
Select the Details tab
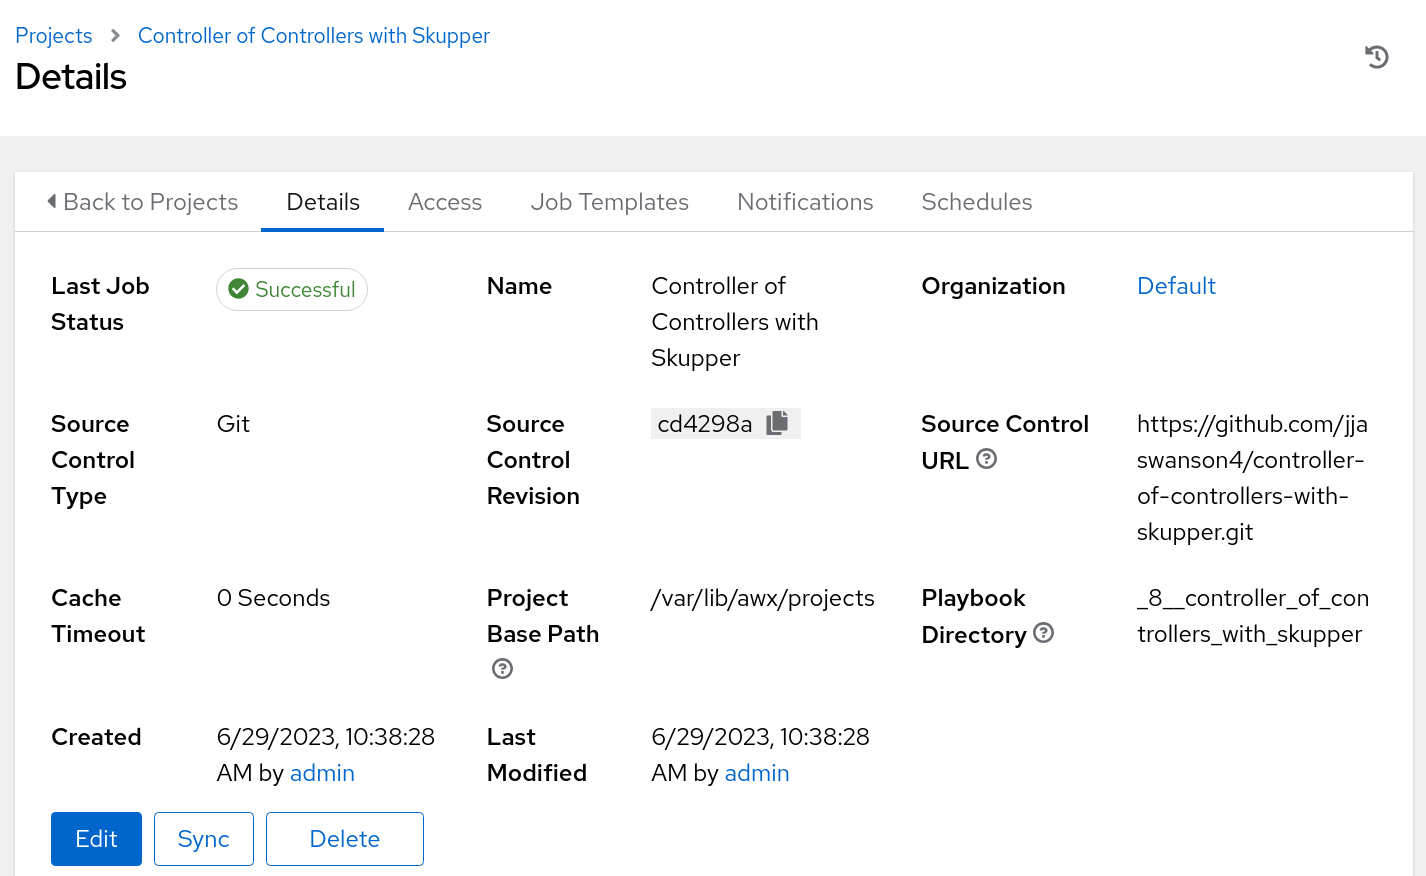point(322,202)
